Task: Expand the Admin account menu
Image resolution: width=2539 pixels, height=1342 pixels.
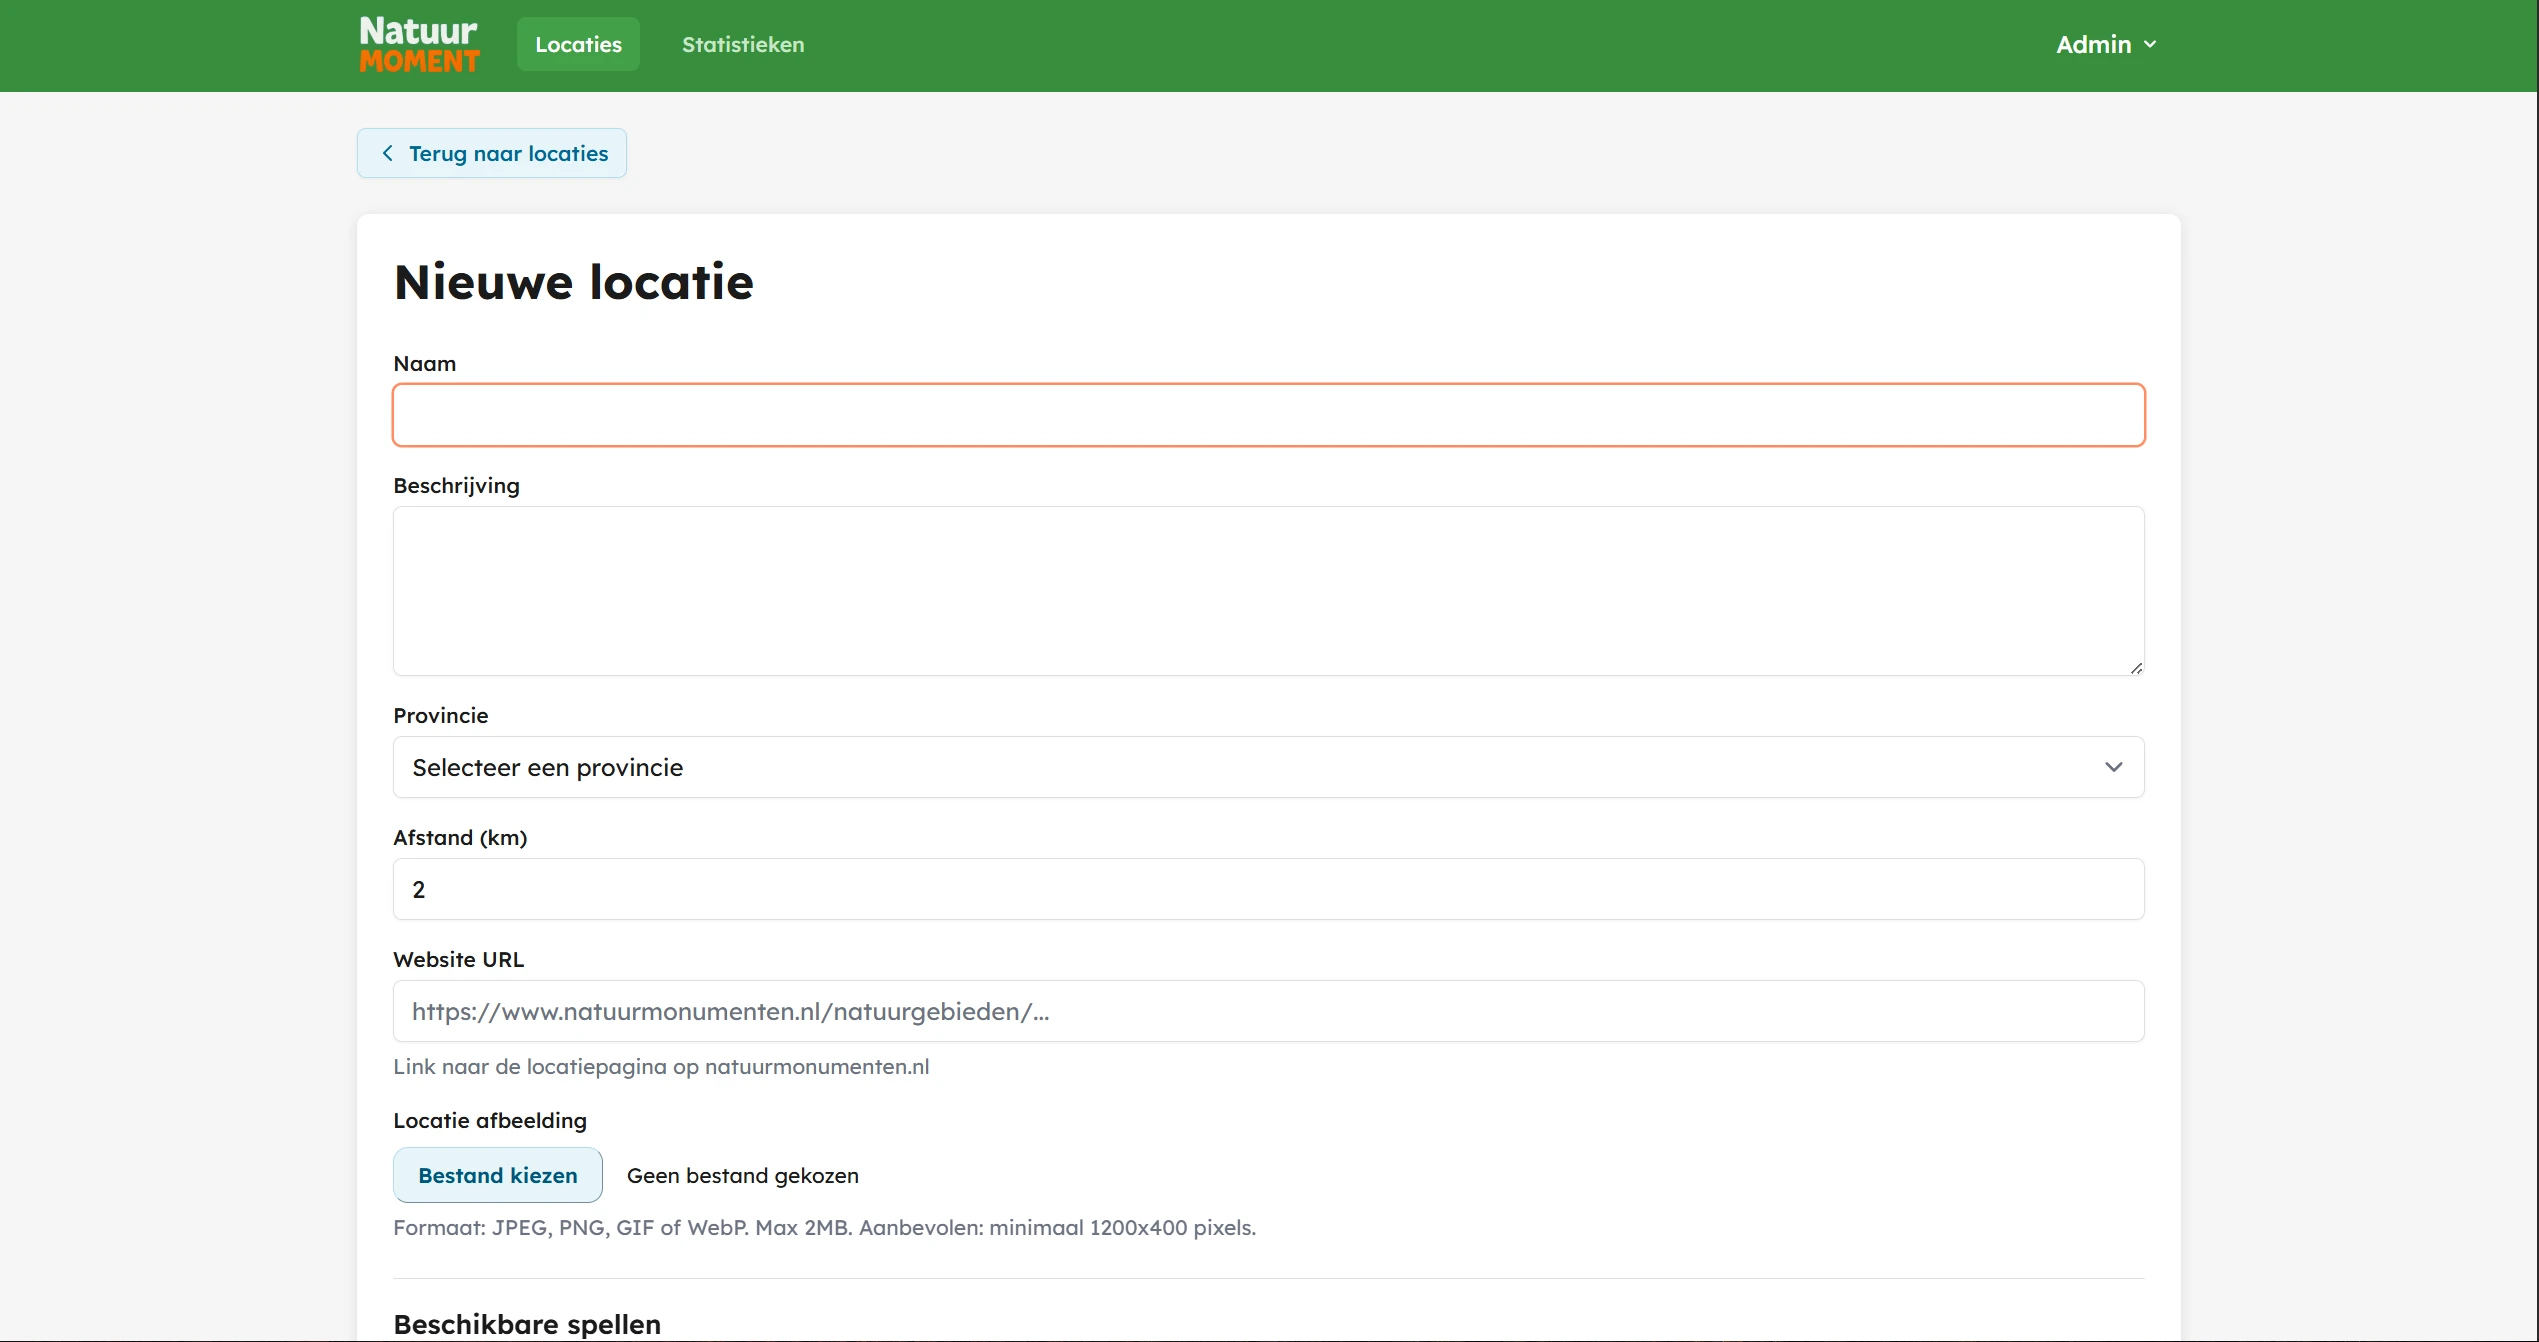Action: (2105, 44)
